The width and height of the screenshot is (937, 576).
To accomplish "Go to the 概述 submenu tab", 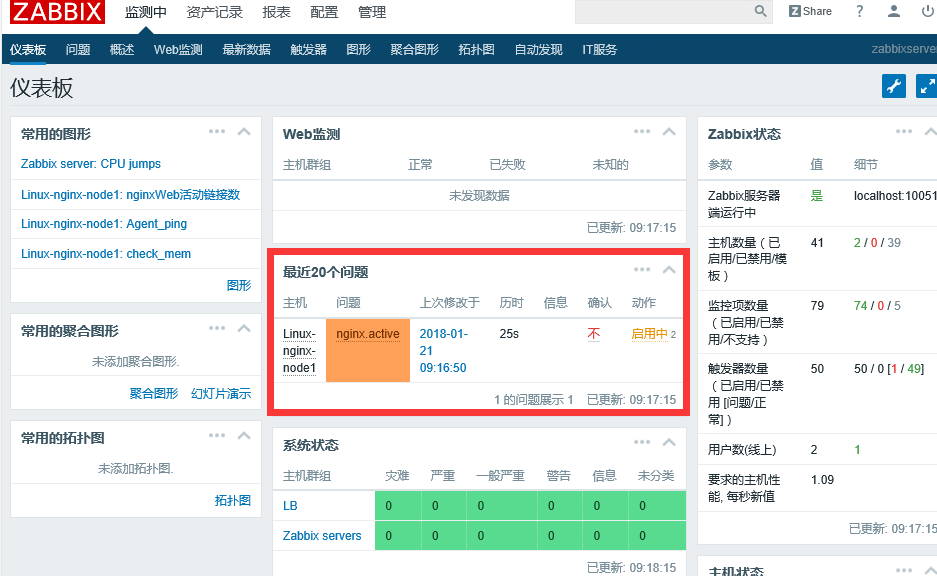I will tap(122, 50).
